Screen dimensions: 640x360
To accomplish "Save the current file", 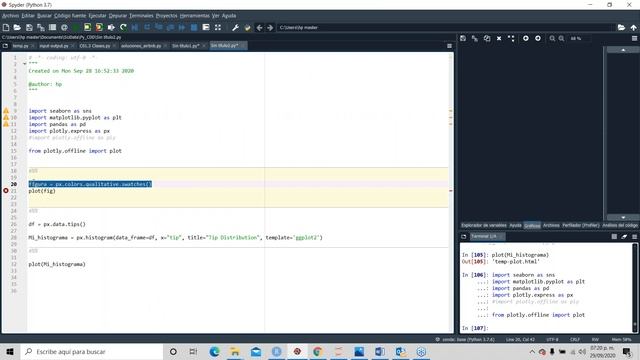I will pyautogui.click(x=29, y=27).
